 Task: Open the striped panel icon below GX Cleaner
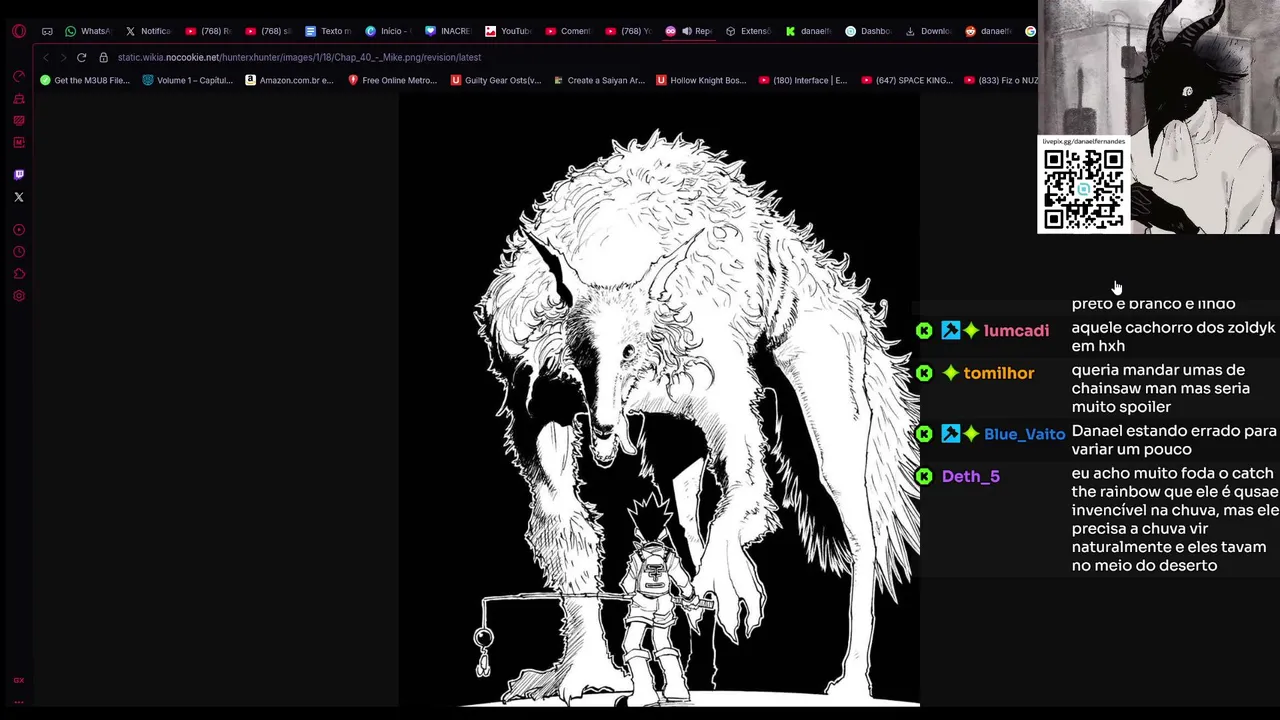pos(19,121)
